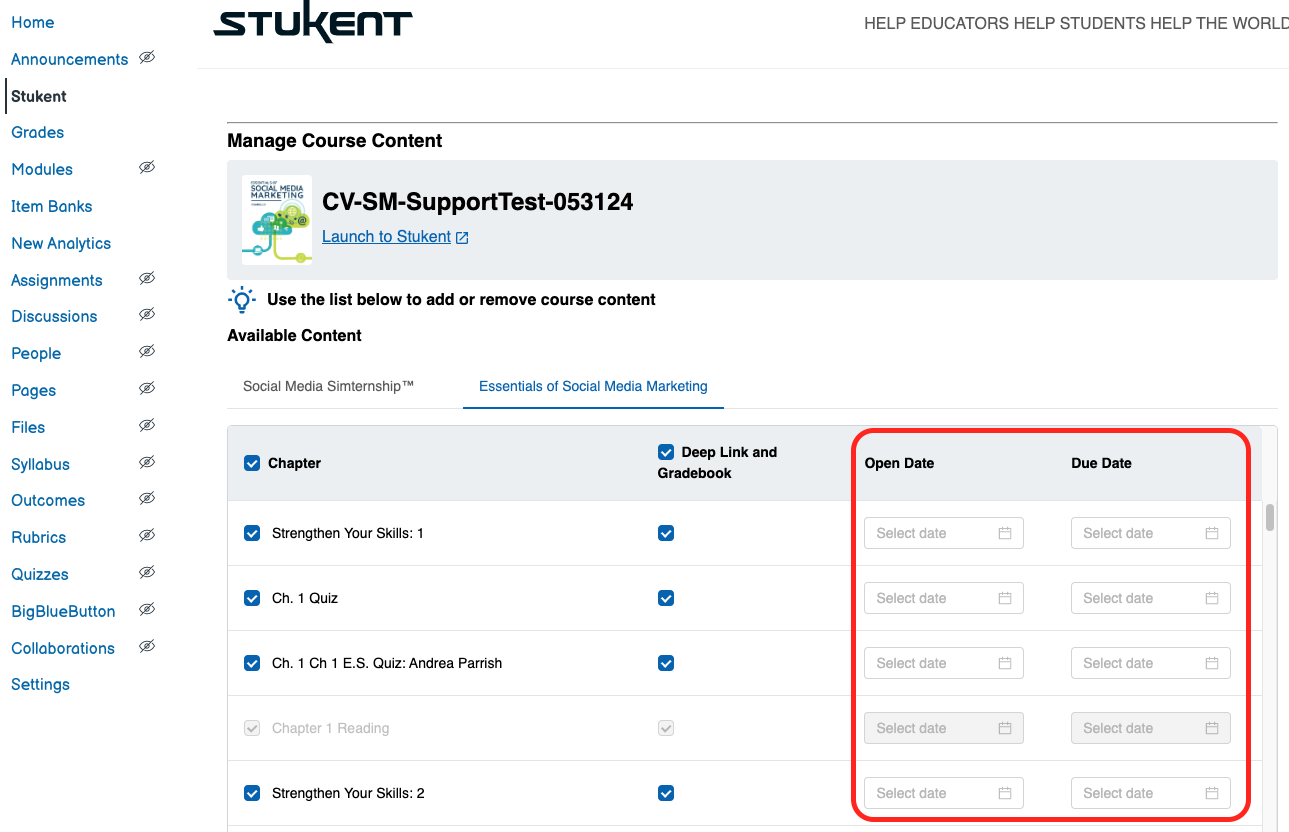
Task: Click Due Date field for Strengthen Your Skills: 2
Action: 1151,793
